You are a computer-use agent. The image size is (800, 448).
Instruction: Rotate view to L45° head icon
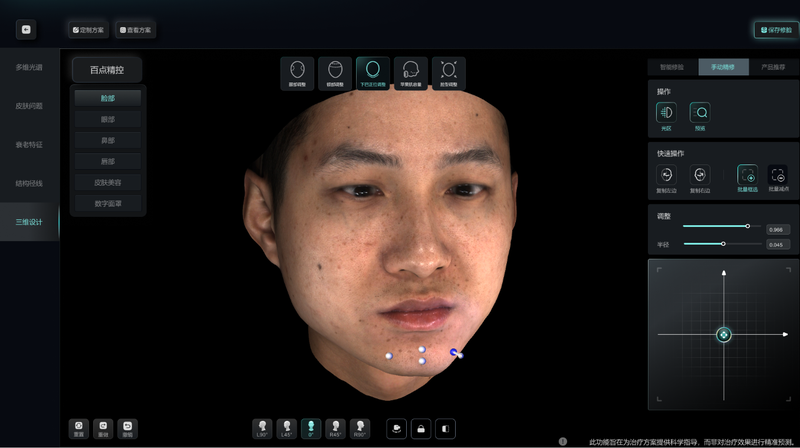(287, 429)
